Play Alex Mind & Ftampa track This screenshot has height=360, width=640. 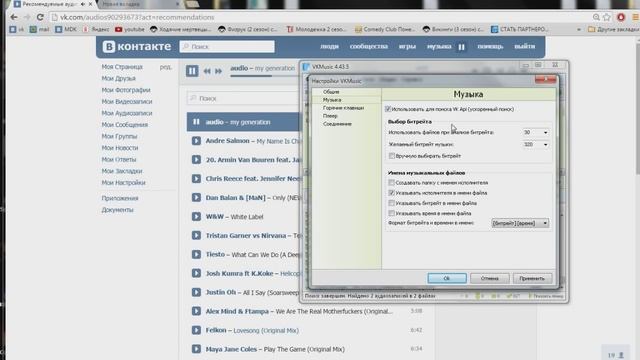coord(196,311)
